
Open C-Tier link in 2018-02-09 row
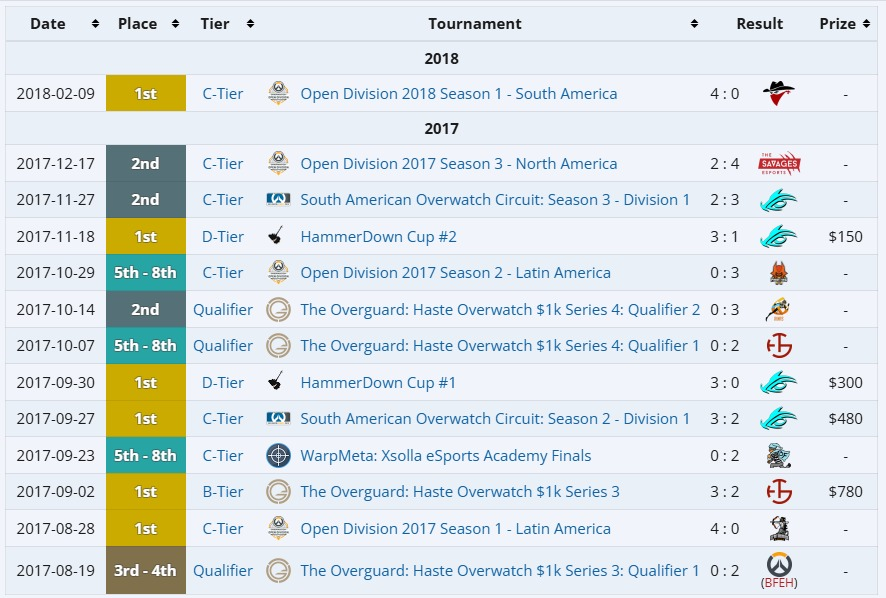(223, 93)
